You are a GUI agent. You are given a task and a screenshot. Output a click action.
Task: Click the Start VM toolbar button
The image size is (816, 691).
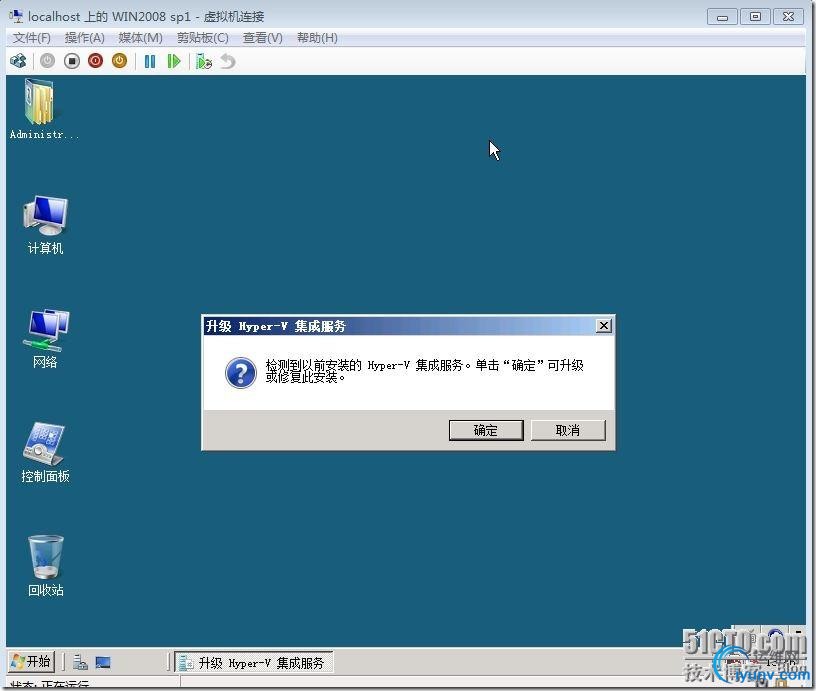coord(47,61)
